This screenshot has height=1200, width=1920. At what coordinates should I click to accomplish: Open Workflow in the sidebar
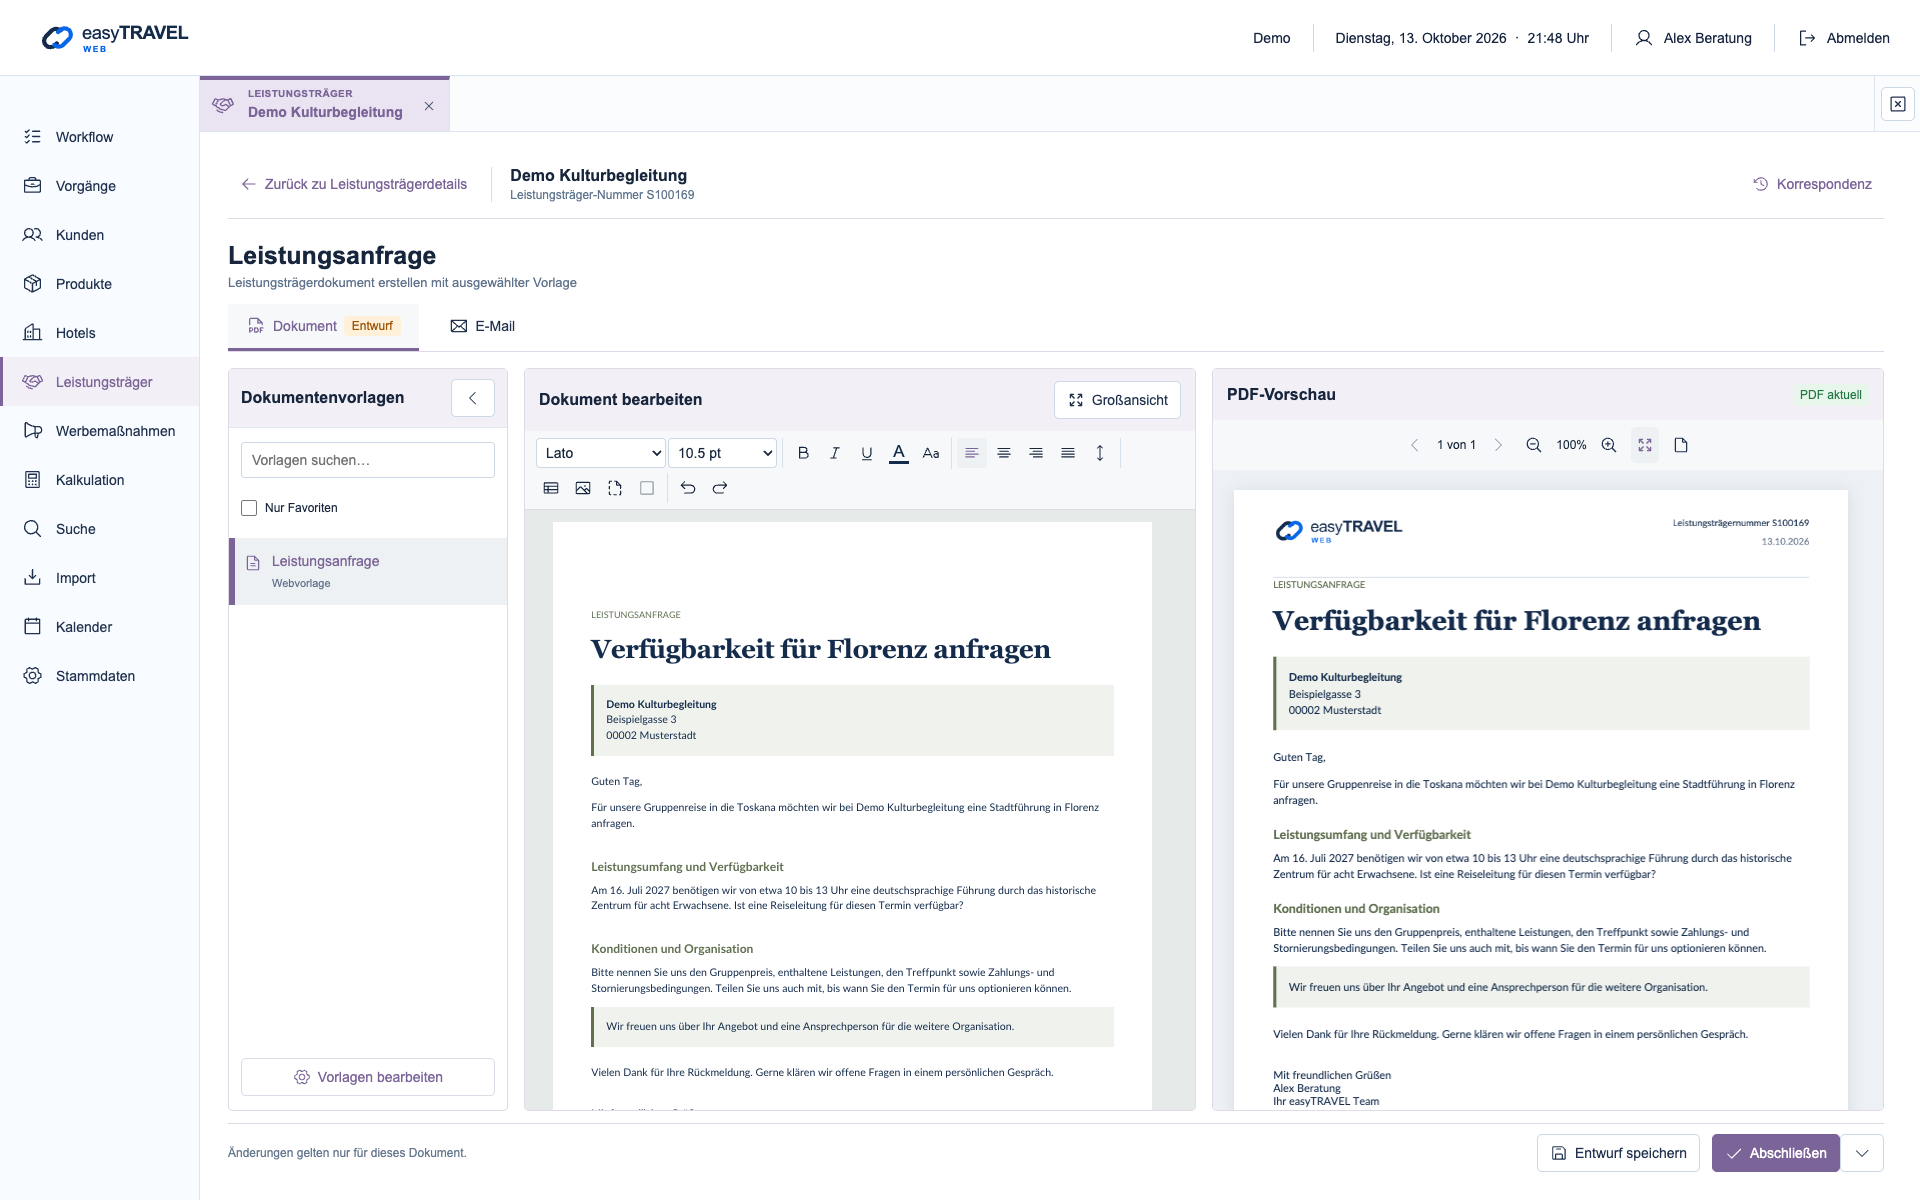(x=100, y=137)
